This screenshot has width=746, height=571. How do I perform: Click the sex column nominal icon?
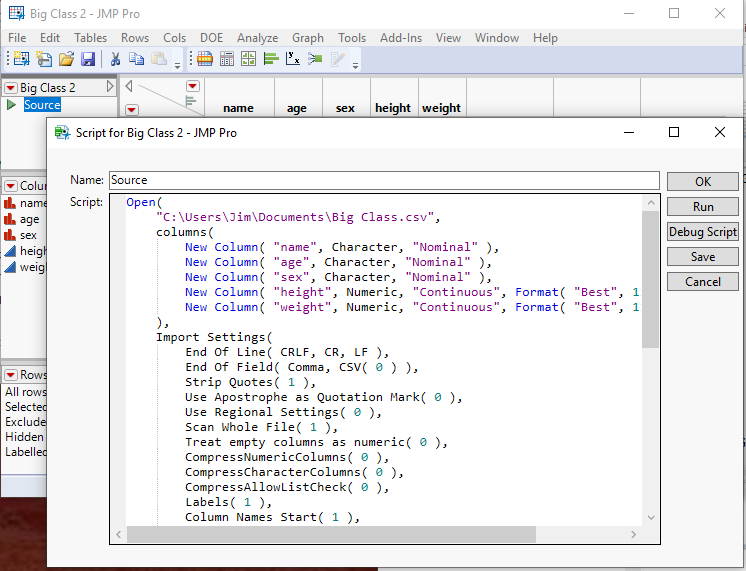(10, 235)
